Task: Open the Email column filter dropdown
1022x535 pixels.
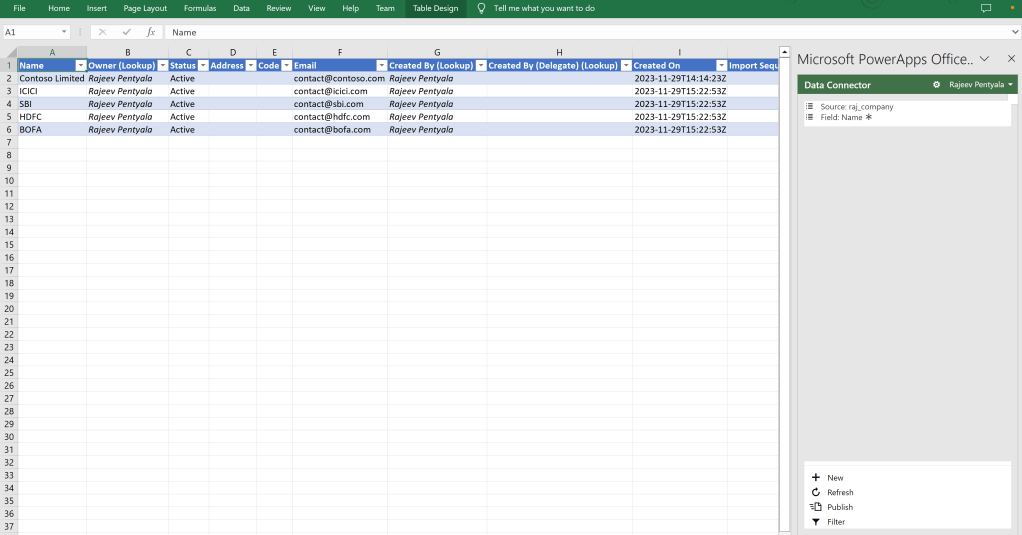Action: pos(381,66)
